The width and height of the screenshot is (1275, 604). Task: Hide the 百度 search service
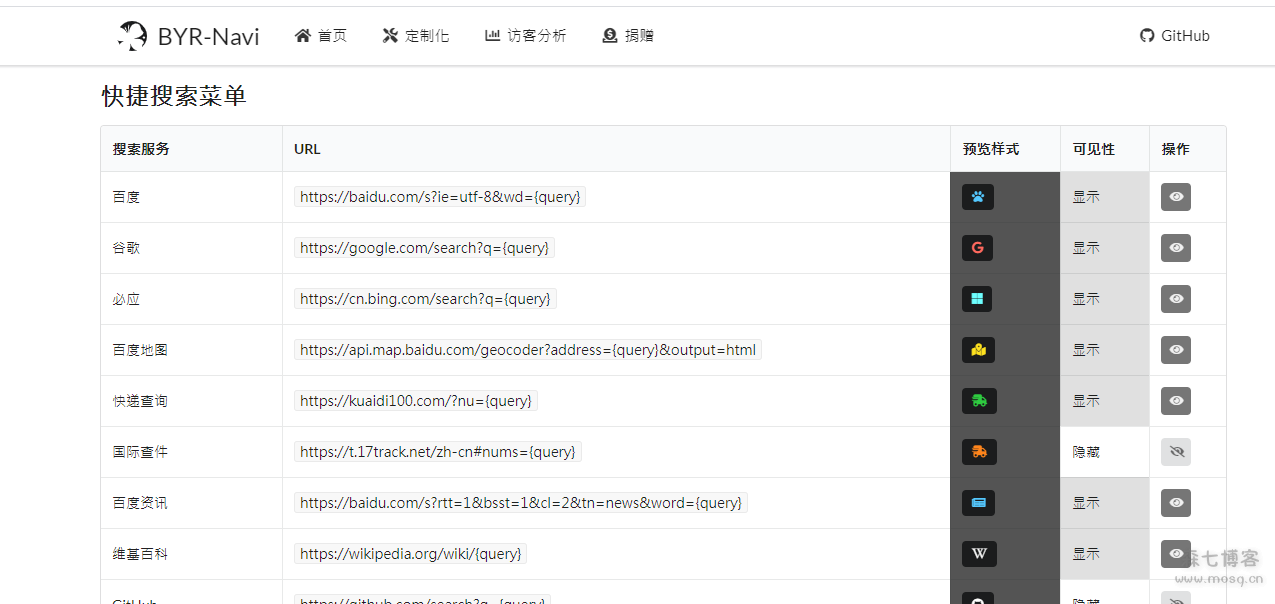point(1176,197)
